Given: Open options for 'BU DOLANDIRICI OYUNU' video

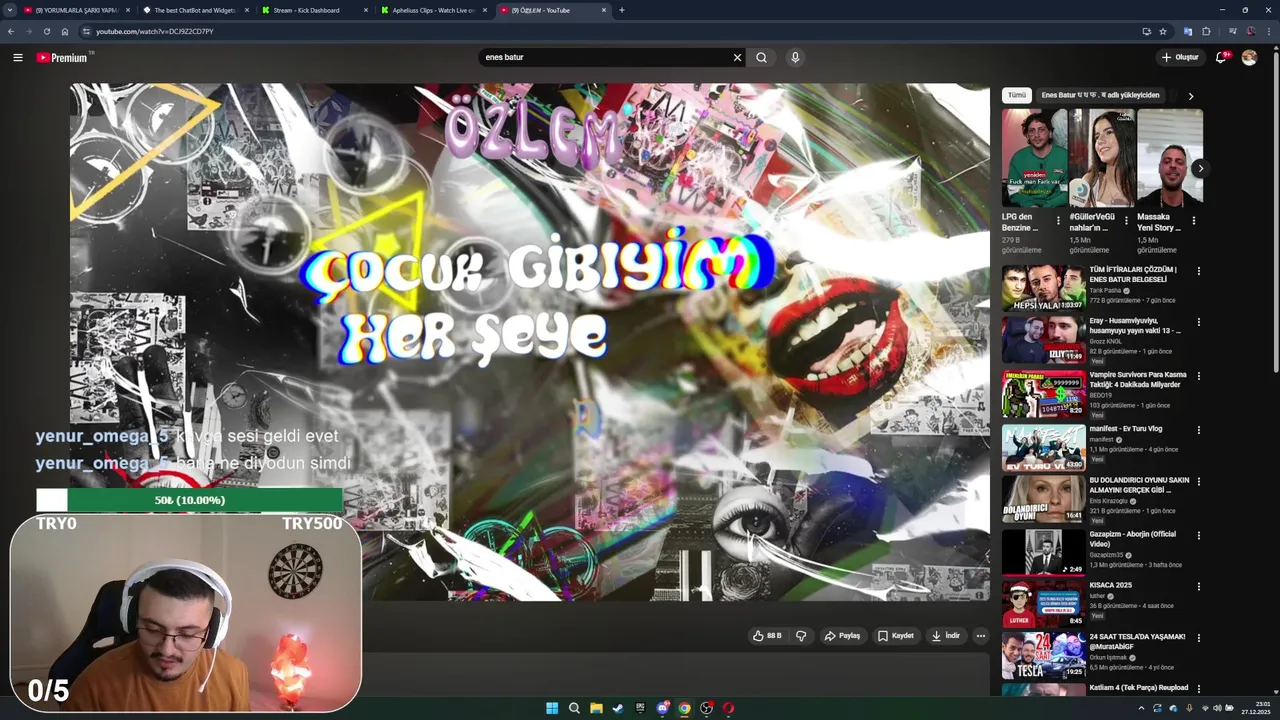Looking at the screenshot, I should pos(1198,481).
